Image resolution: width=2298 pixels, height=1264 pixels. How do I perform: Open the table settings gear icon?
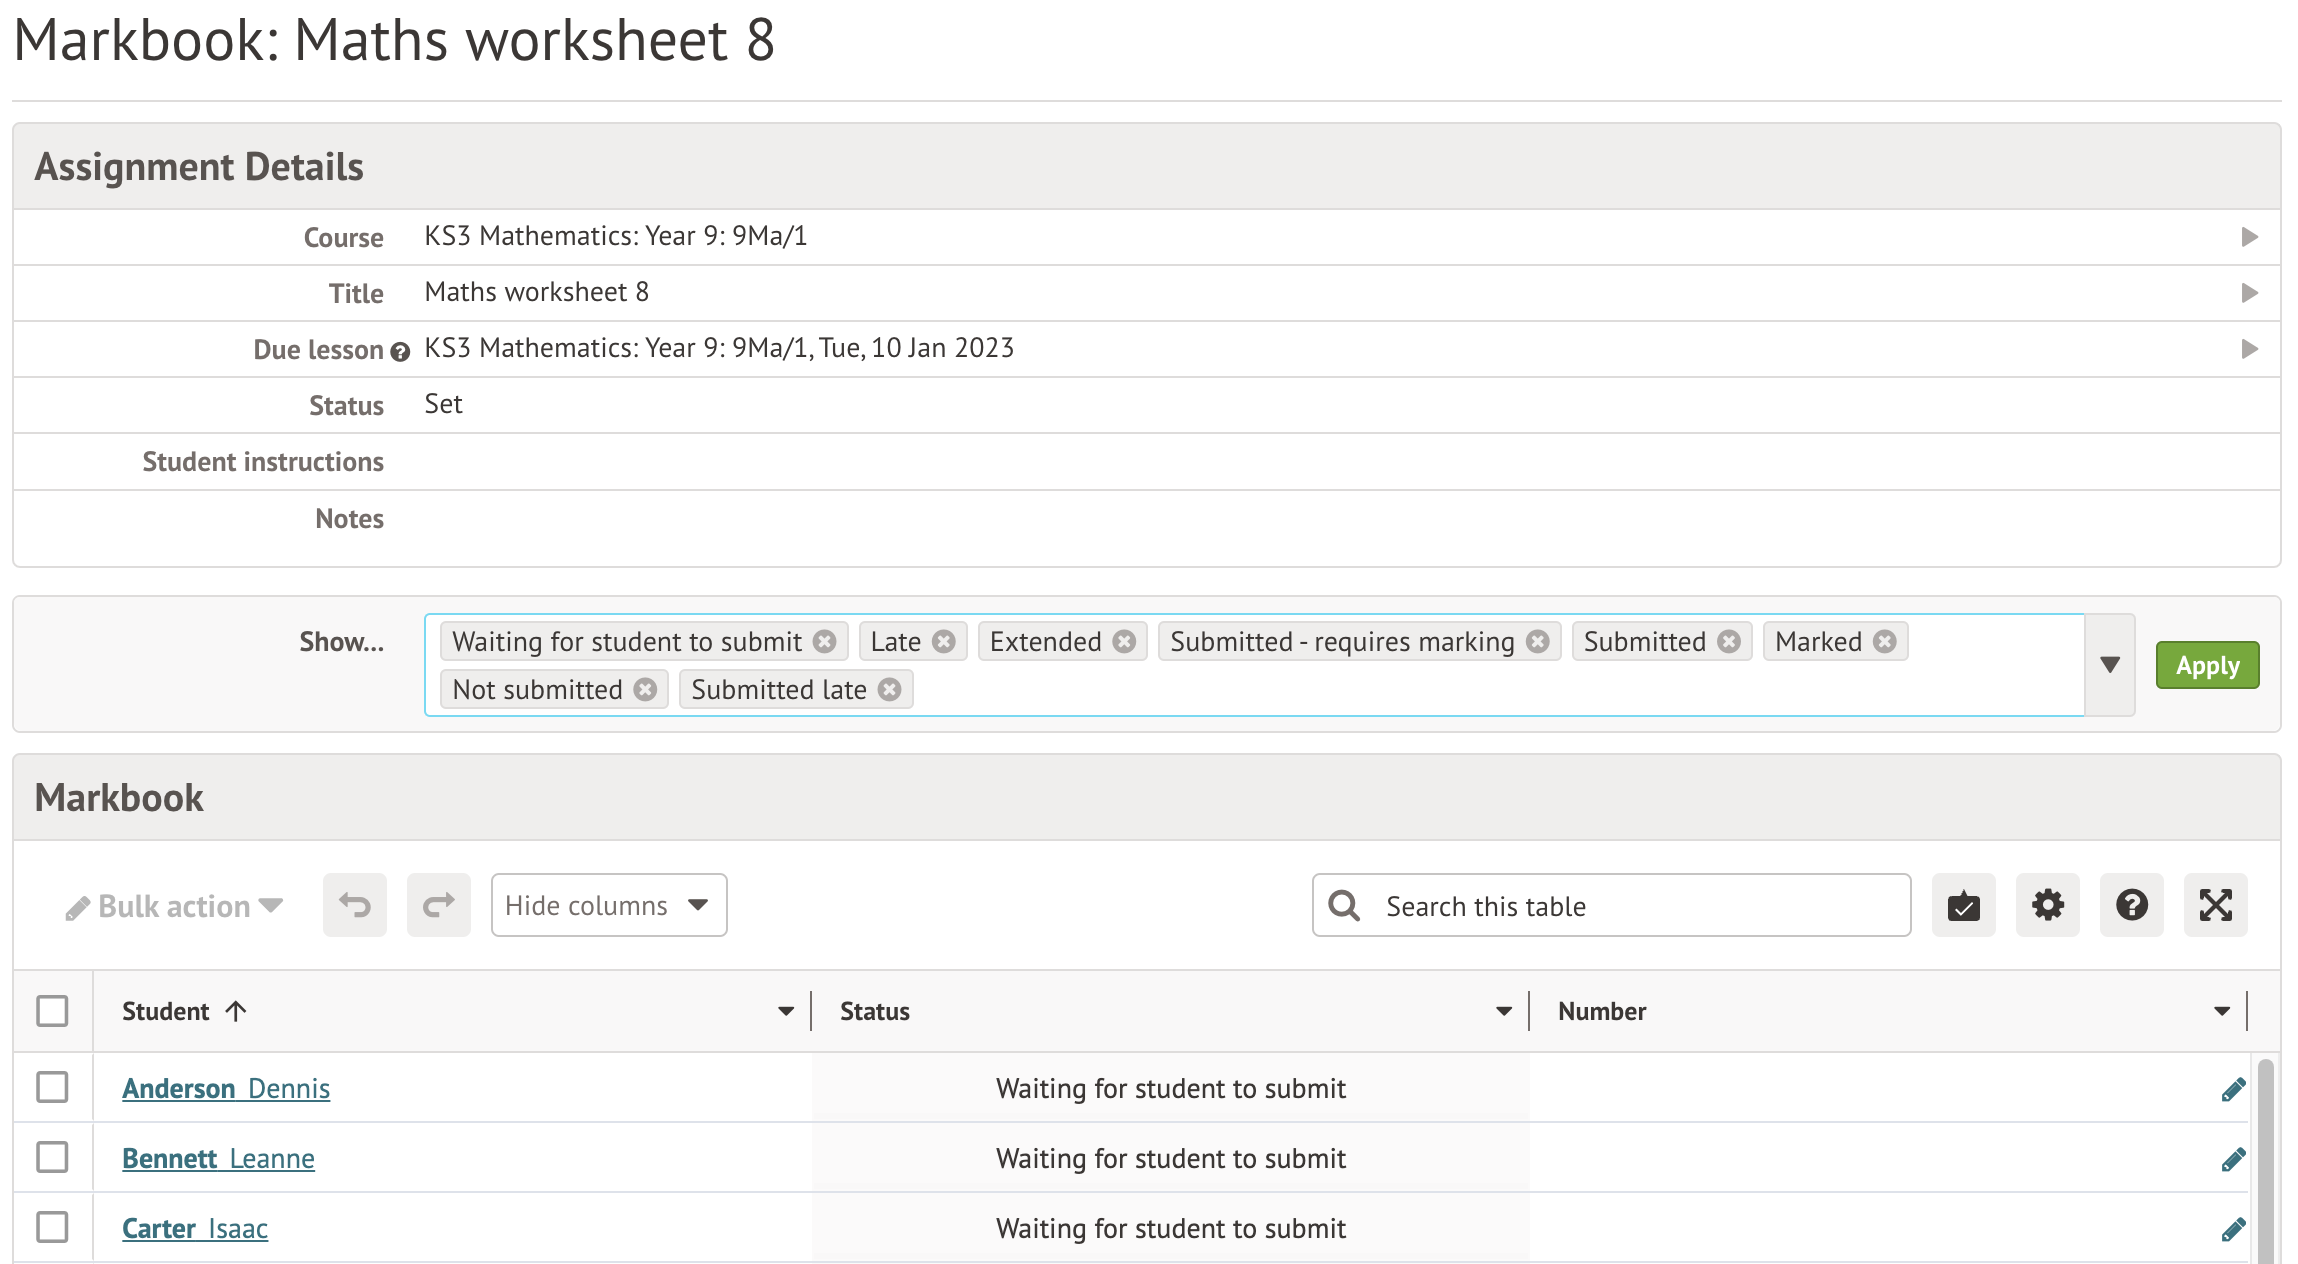pos(2047,905)
